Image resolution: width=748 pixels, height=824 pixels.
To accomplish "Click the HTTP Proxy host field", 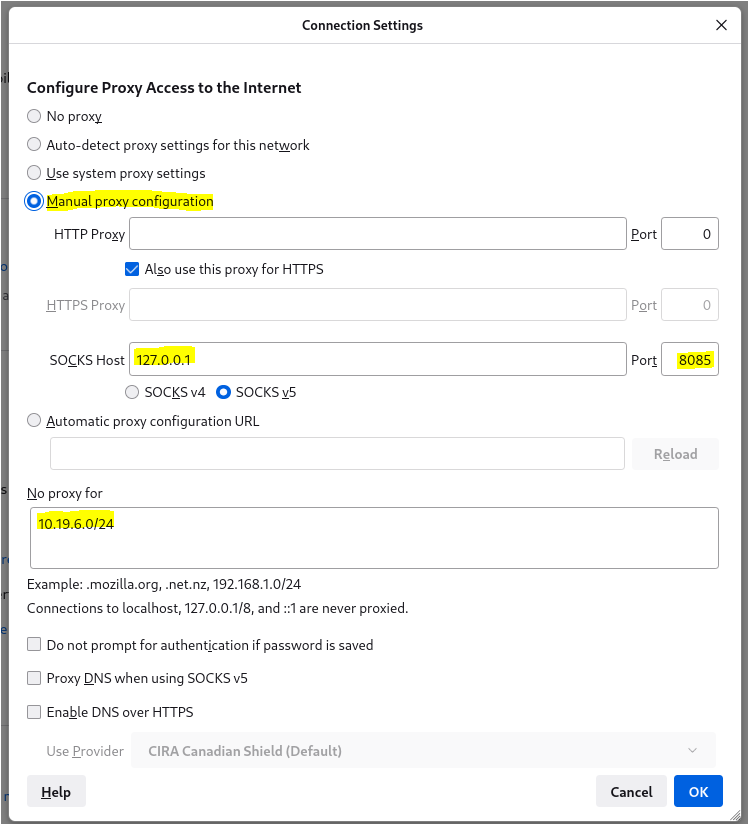I will pos(377,234).
